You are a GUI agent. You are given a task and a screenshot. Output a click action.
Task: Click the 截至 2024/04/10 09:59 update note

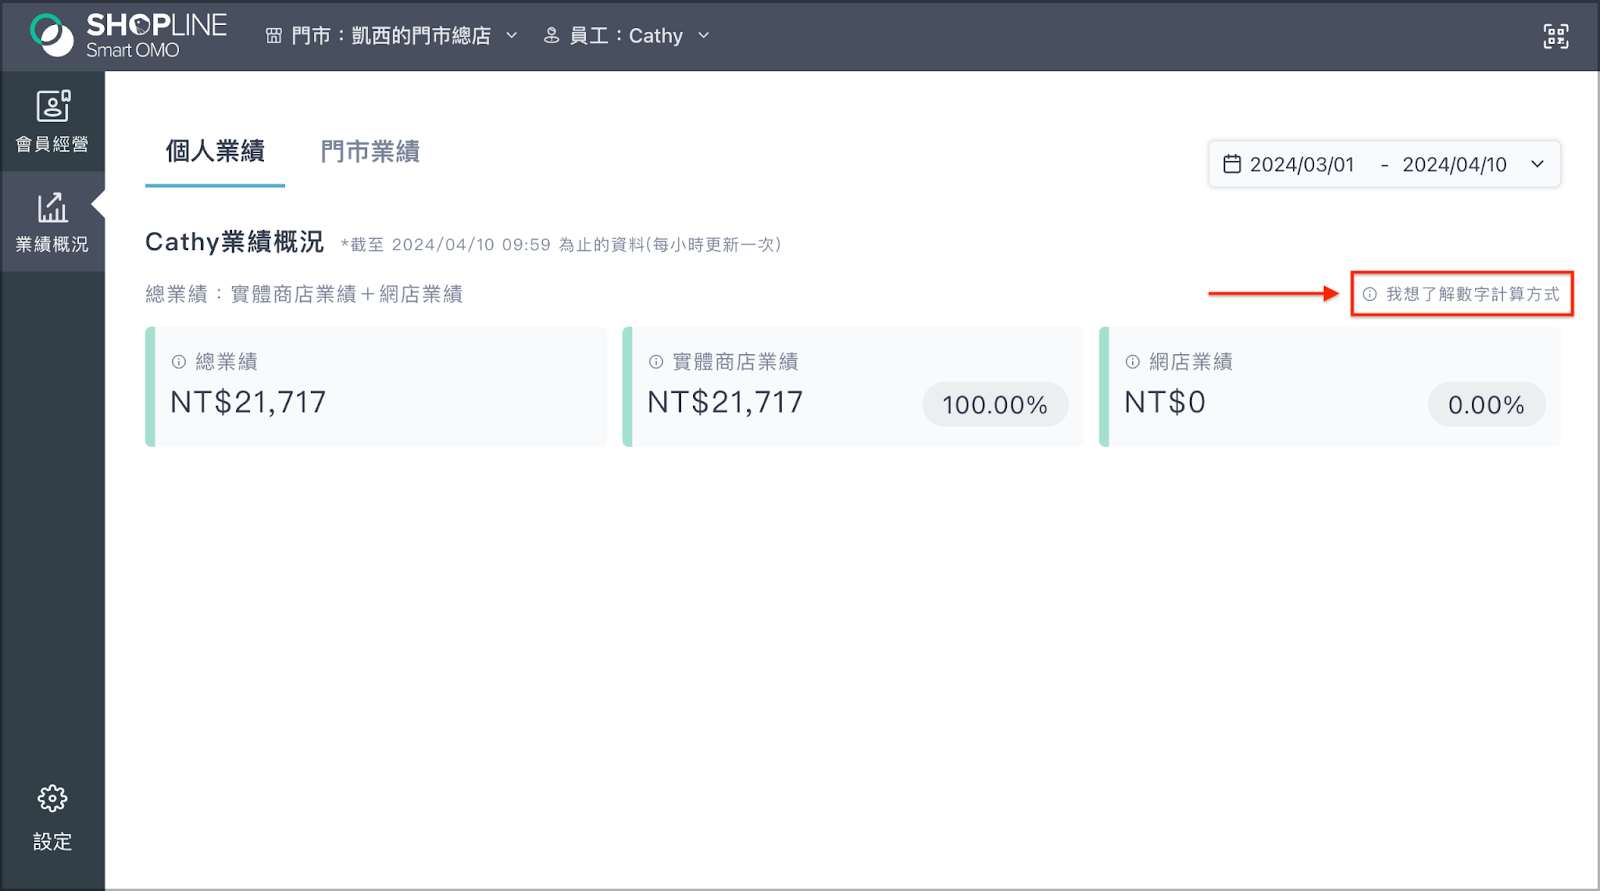click(x=561, y=245)
